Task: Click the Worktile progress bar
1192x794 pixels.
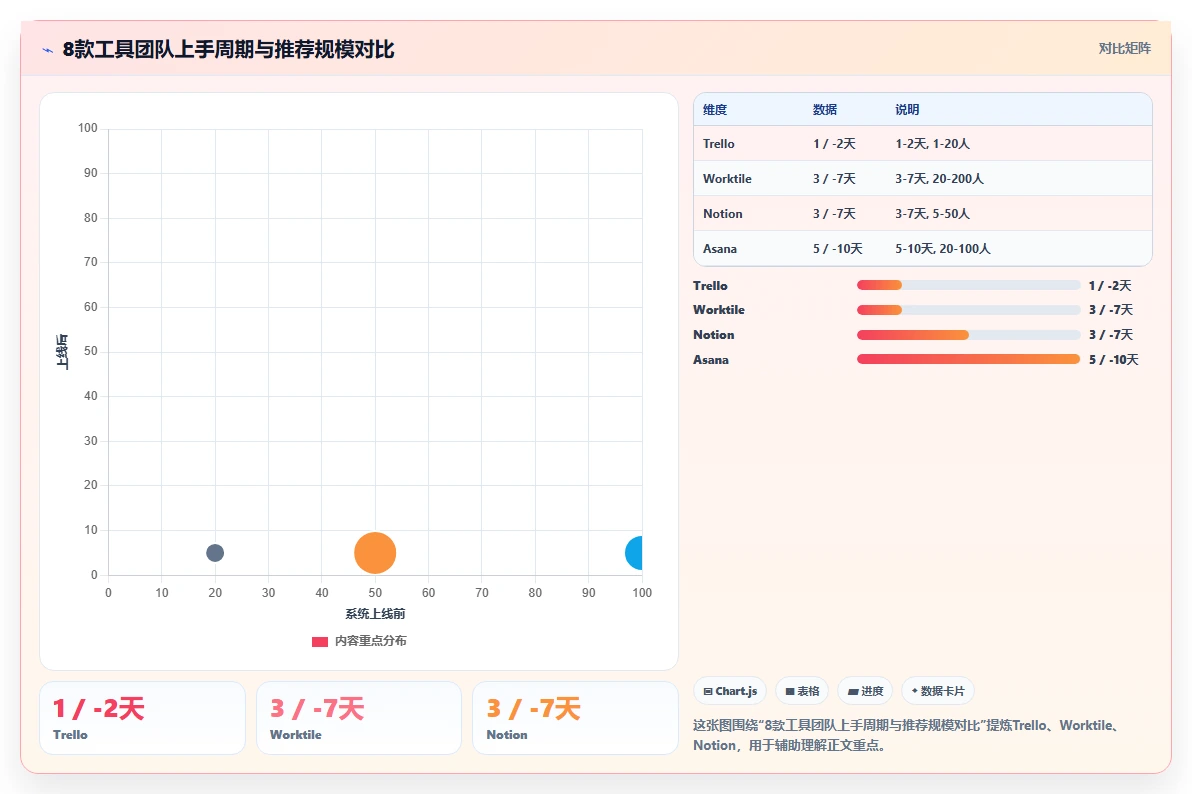Action: 968,310
